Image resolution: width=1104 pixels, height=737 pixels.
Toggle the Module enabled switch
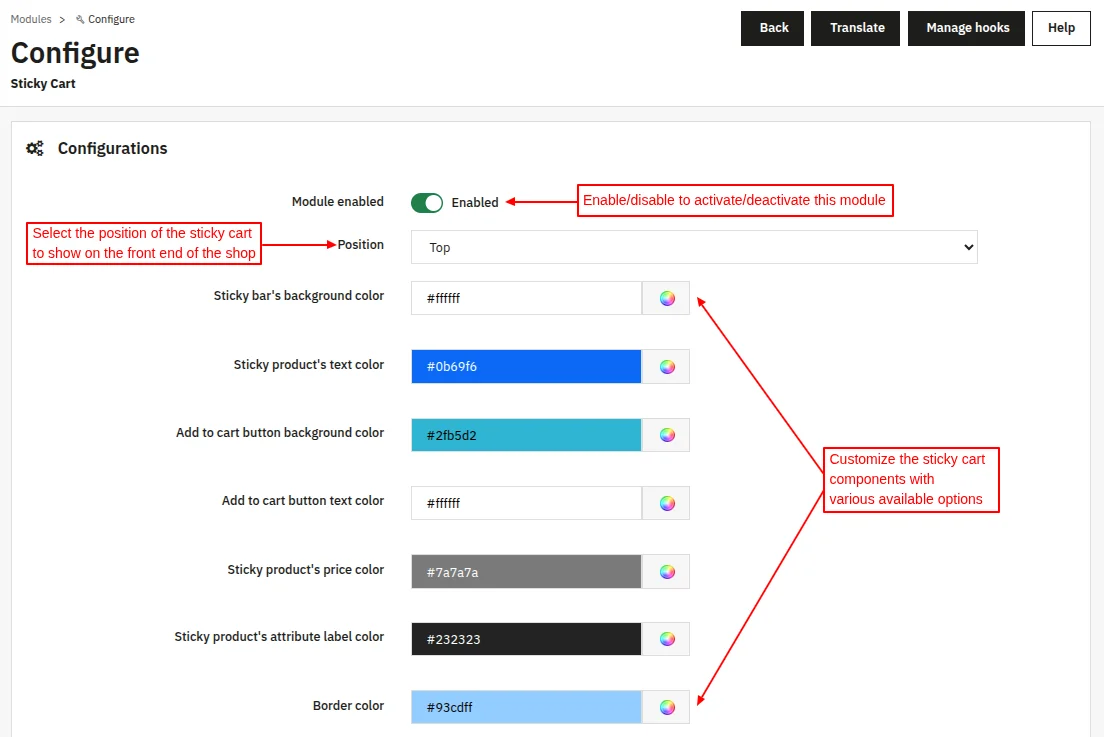(x=427, y=203)
